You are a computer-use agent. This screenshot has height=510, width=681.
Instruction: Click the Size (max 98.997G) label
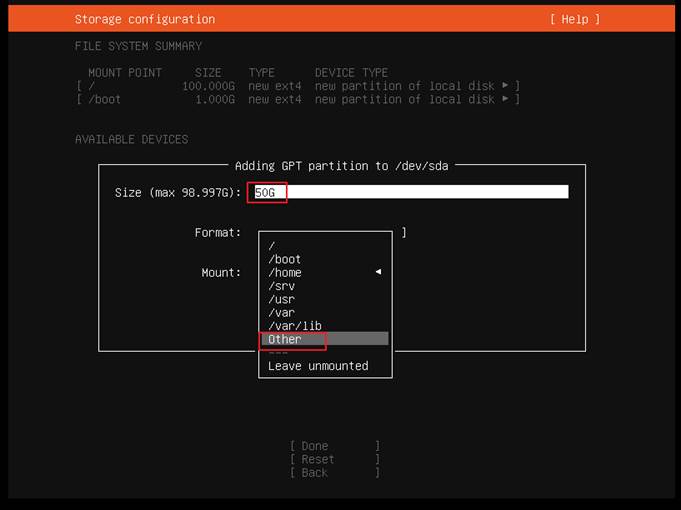178,192
